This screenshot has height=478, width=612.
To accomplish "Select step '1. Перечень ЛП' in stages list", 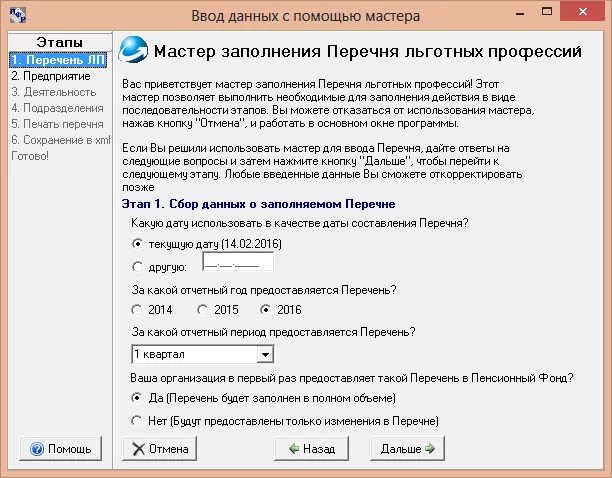I will 58,60.
